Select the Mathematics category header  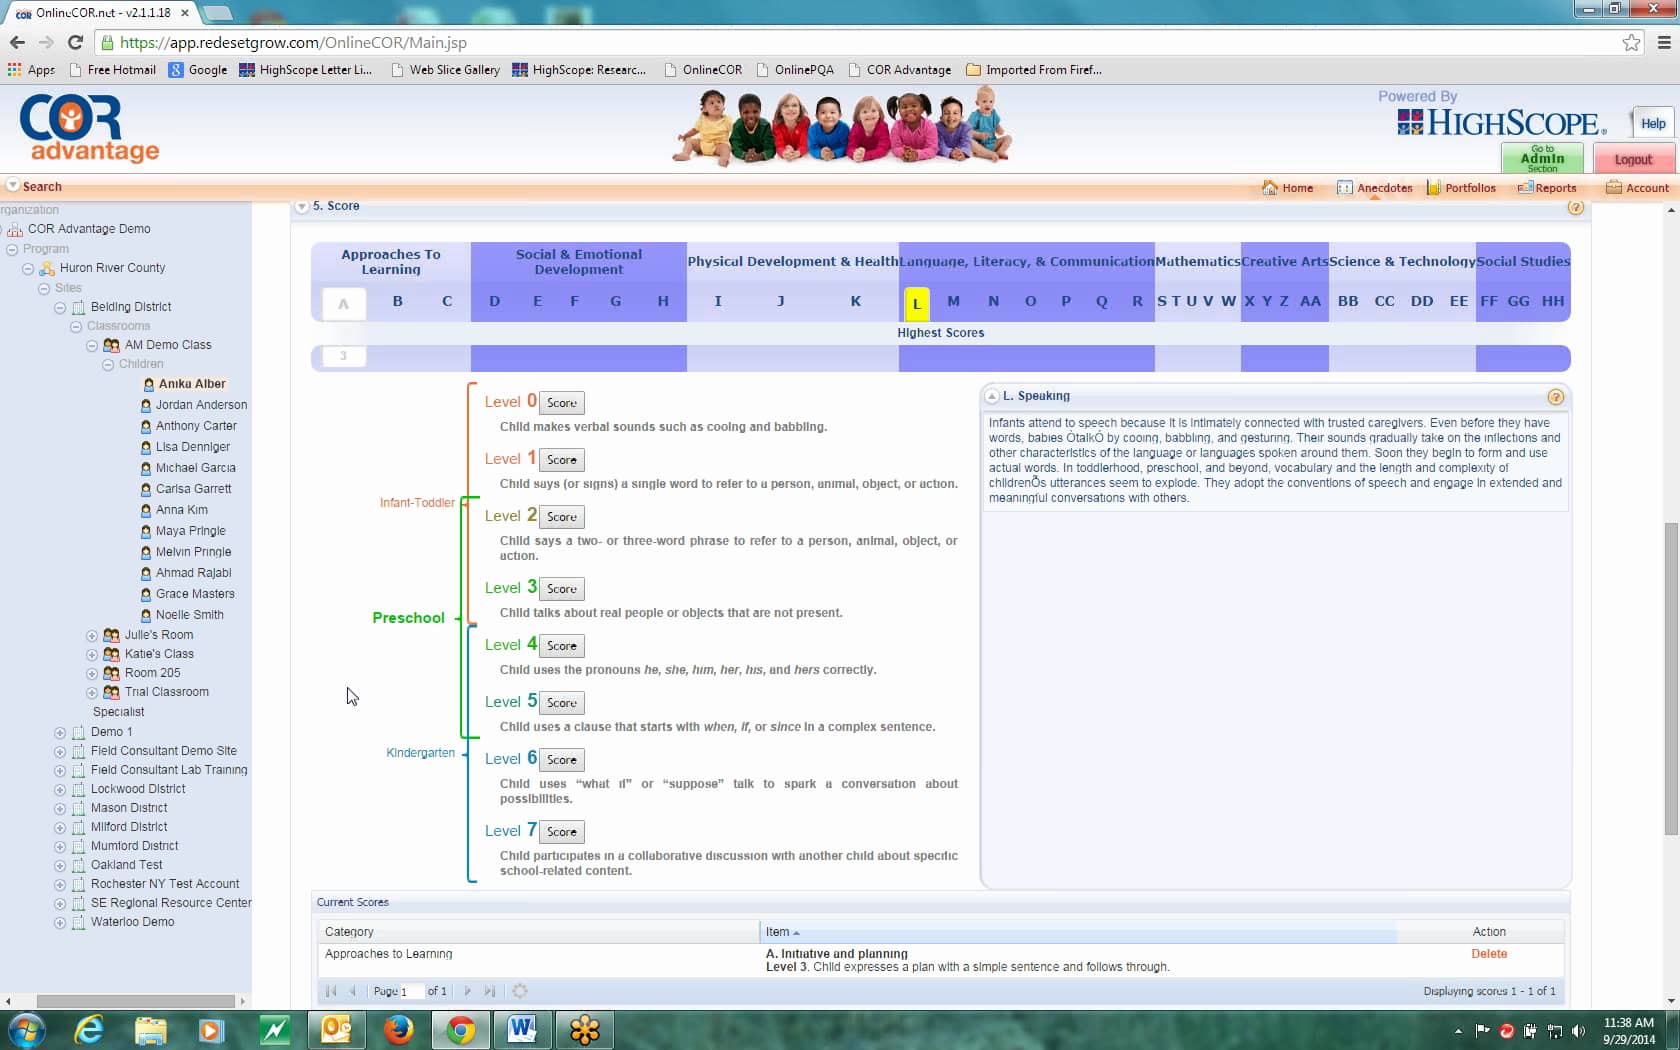pos(1196,261)
